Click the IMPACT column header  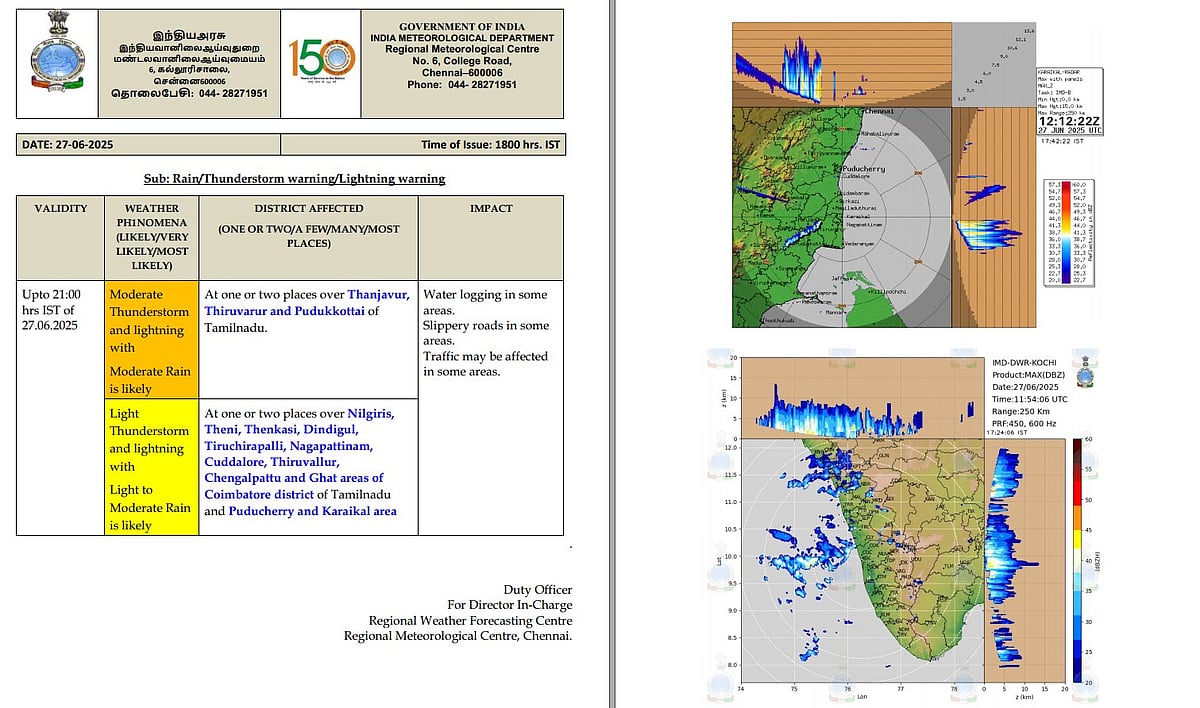coord(490,209)
